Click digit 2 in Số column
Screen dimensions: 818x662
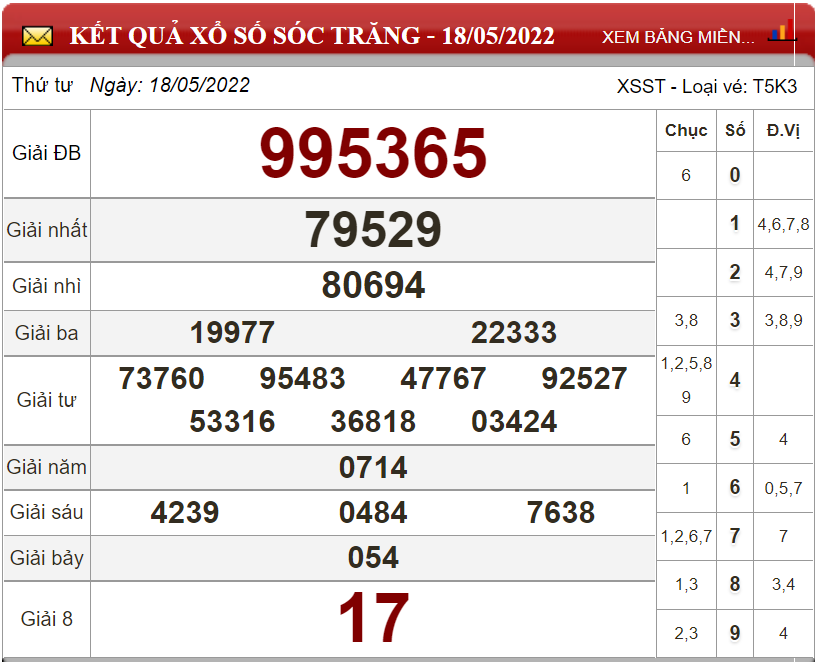point(735,272)
